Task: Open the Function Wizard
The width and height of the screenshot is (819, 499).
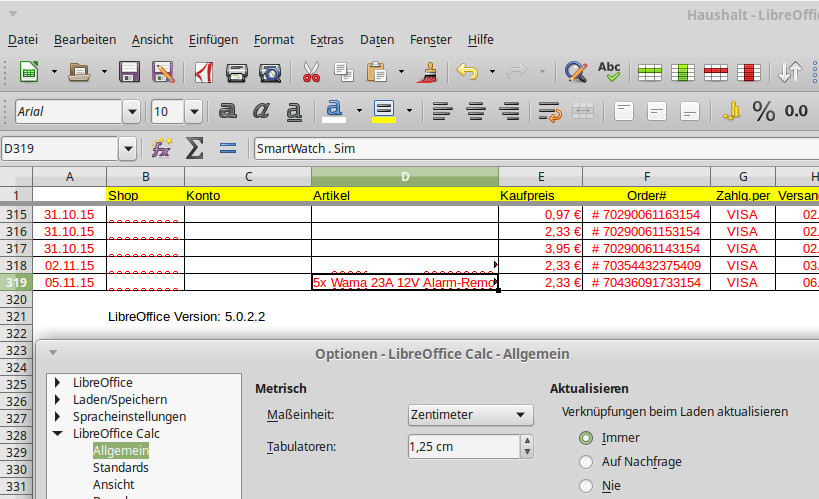Action: 161,148
